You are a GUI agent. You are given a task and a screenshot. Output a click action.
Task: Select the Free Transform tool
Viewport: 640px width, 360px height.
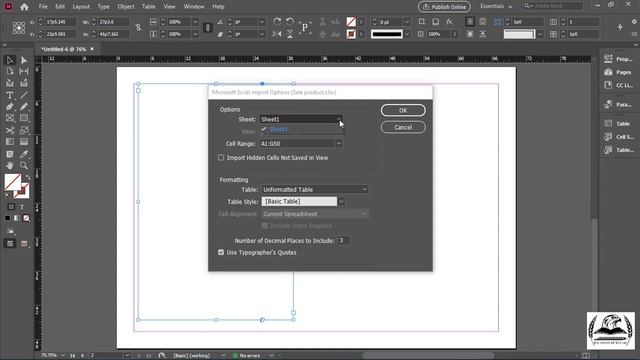[x=24, y=131]
